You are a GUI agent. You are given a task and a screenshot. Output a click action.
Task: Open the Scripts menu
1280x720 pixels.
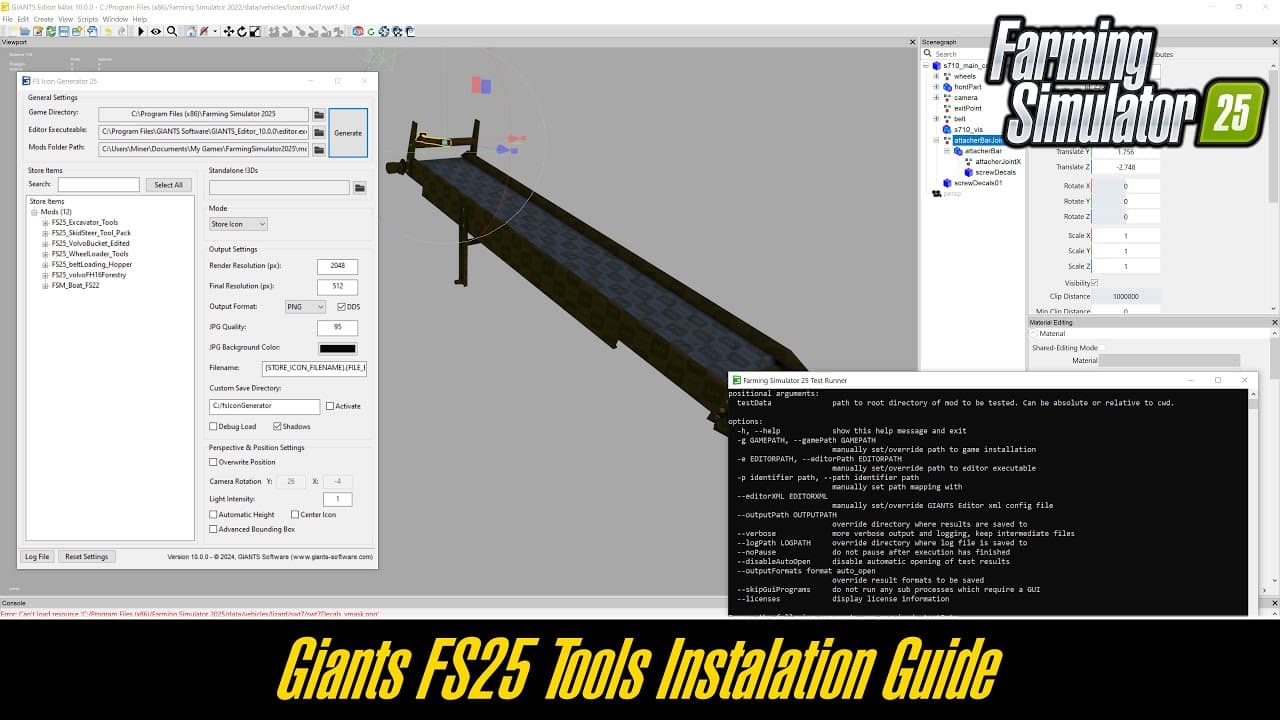point(88,19)
